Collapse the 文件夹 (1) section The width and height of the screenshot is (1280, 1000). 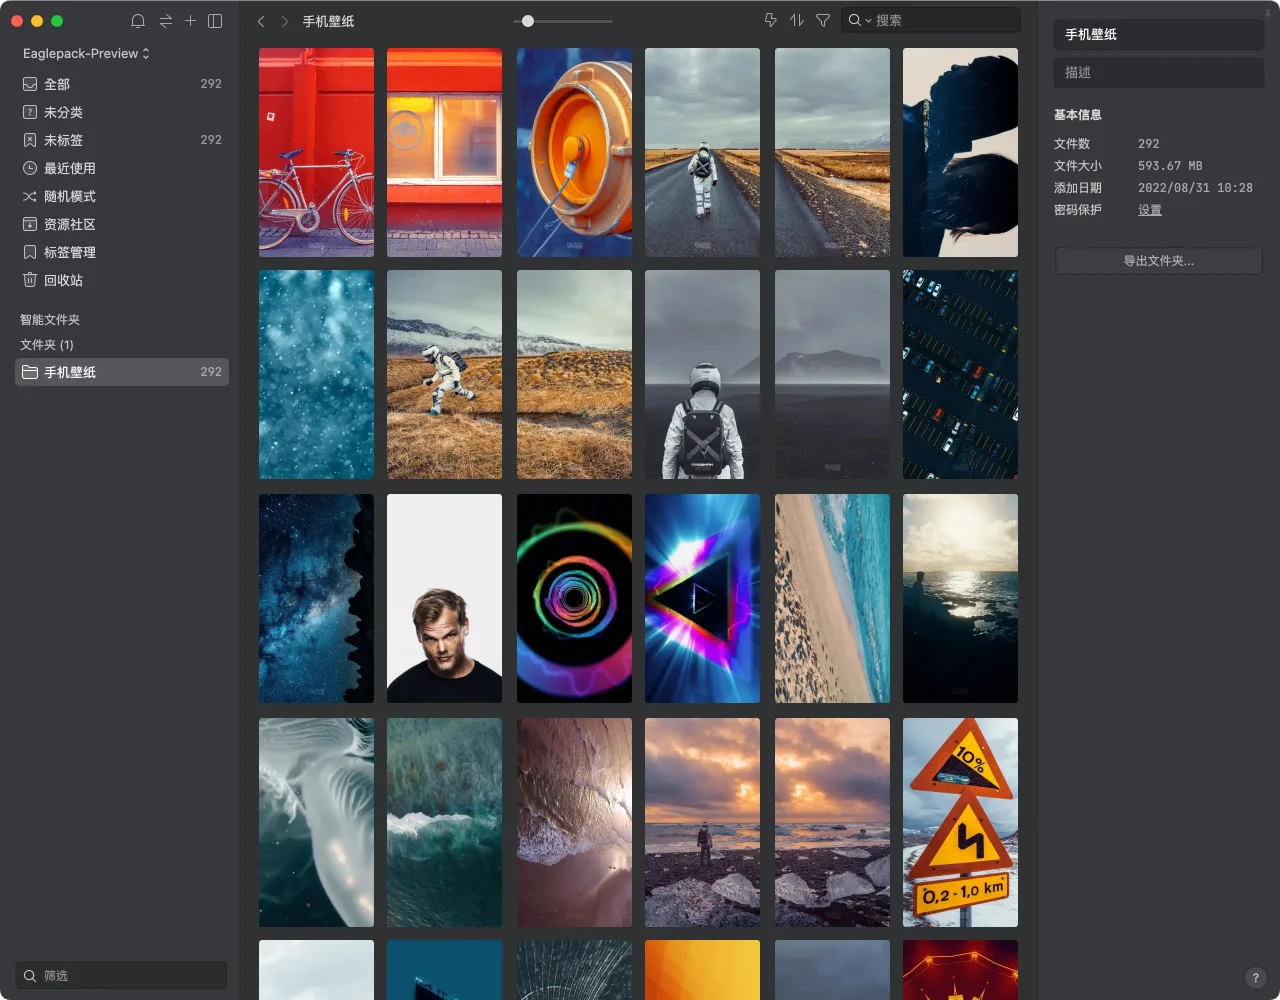point(47,345)
